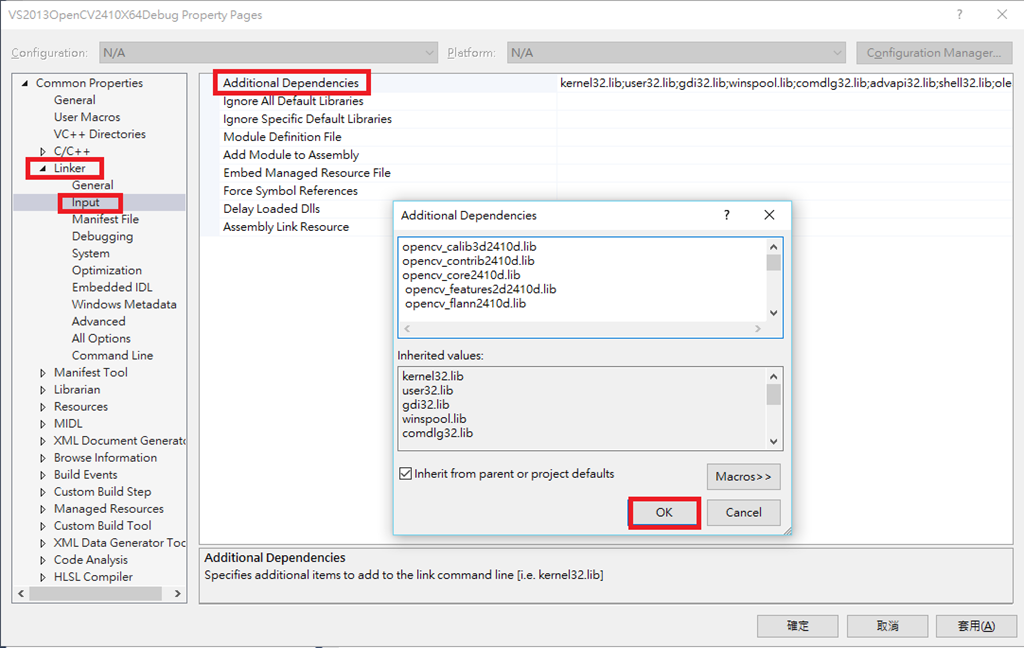The width and height of the screenshot is (1024, 648).
Task: Expand the Librarian node
Action: (x=43, y=390)
